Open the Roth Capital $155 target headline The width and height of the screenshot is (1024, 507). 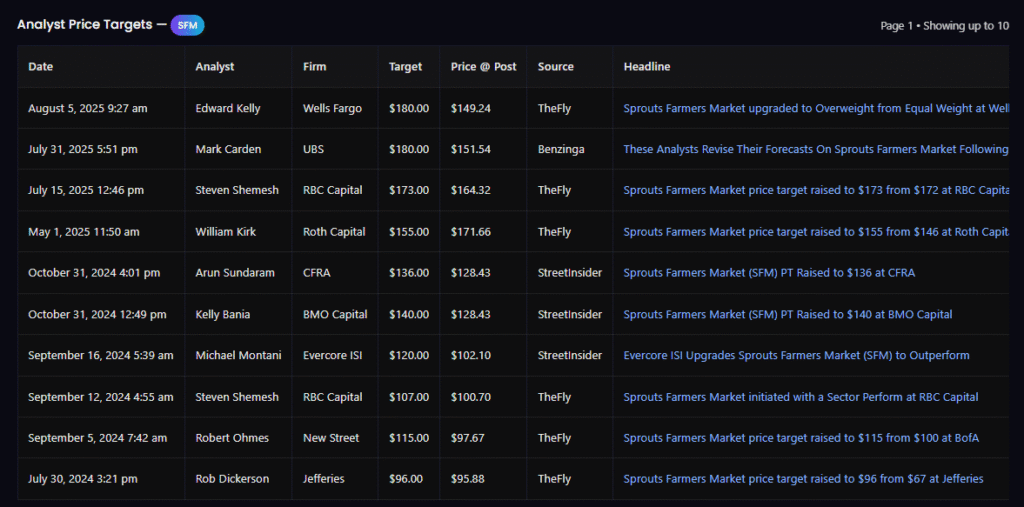point(815,232)
